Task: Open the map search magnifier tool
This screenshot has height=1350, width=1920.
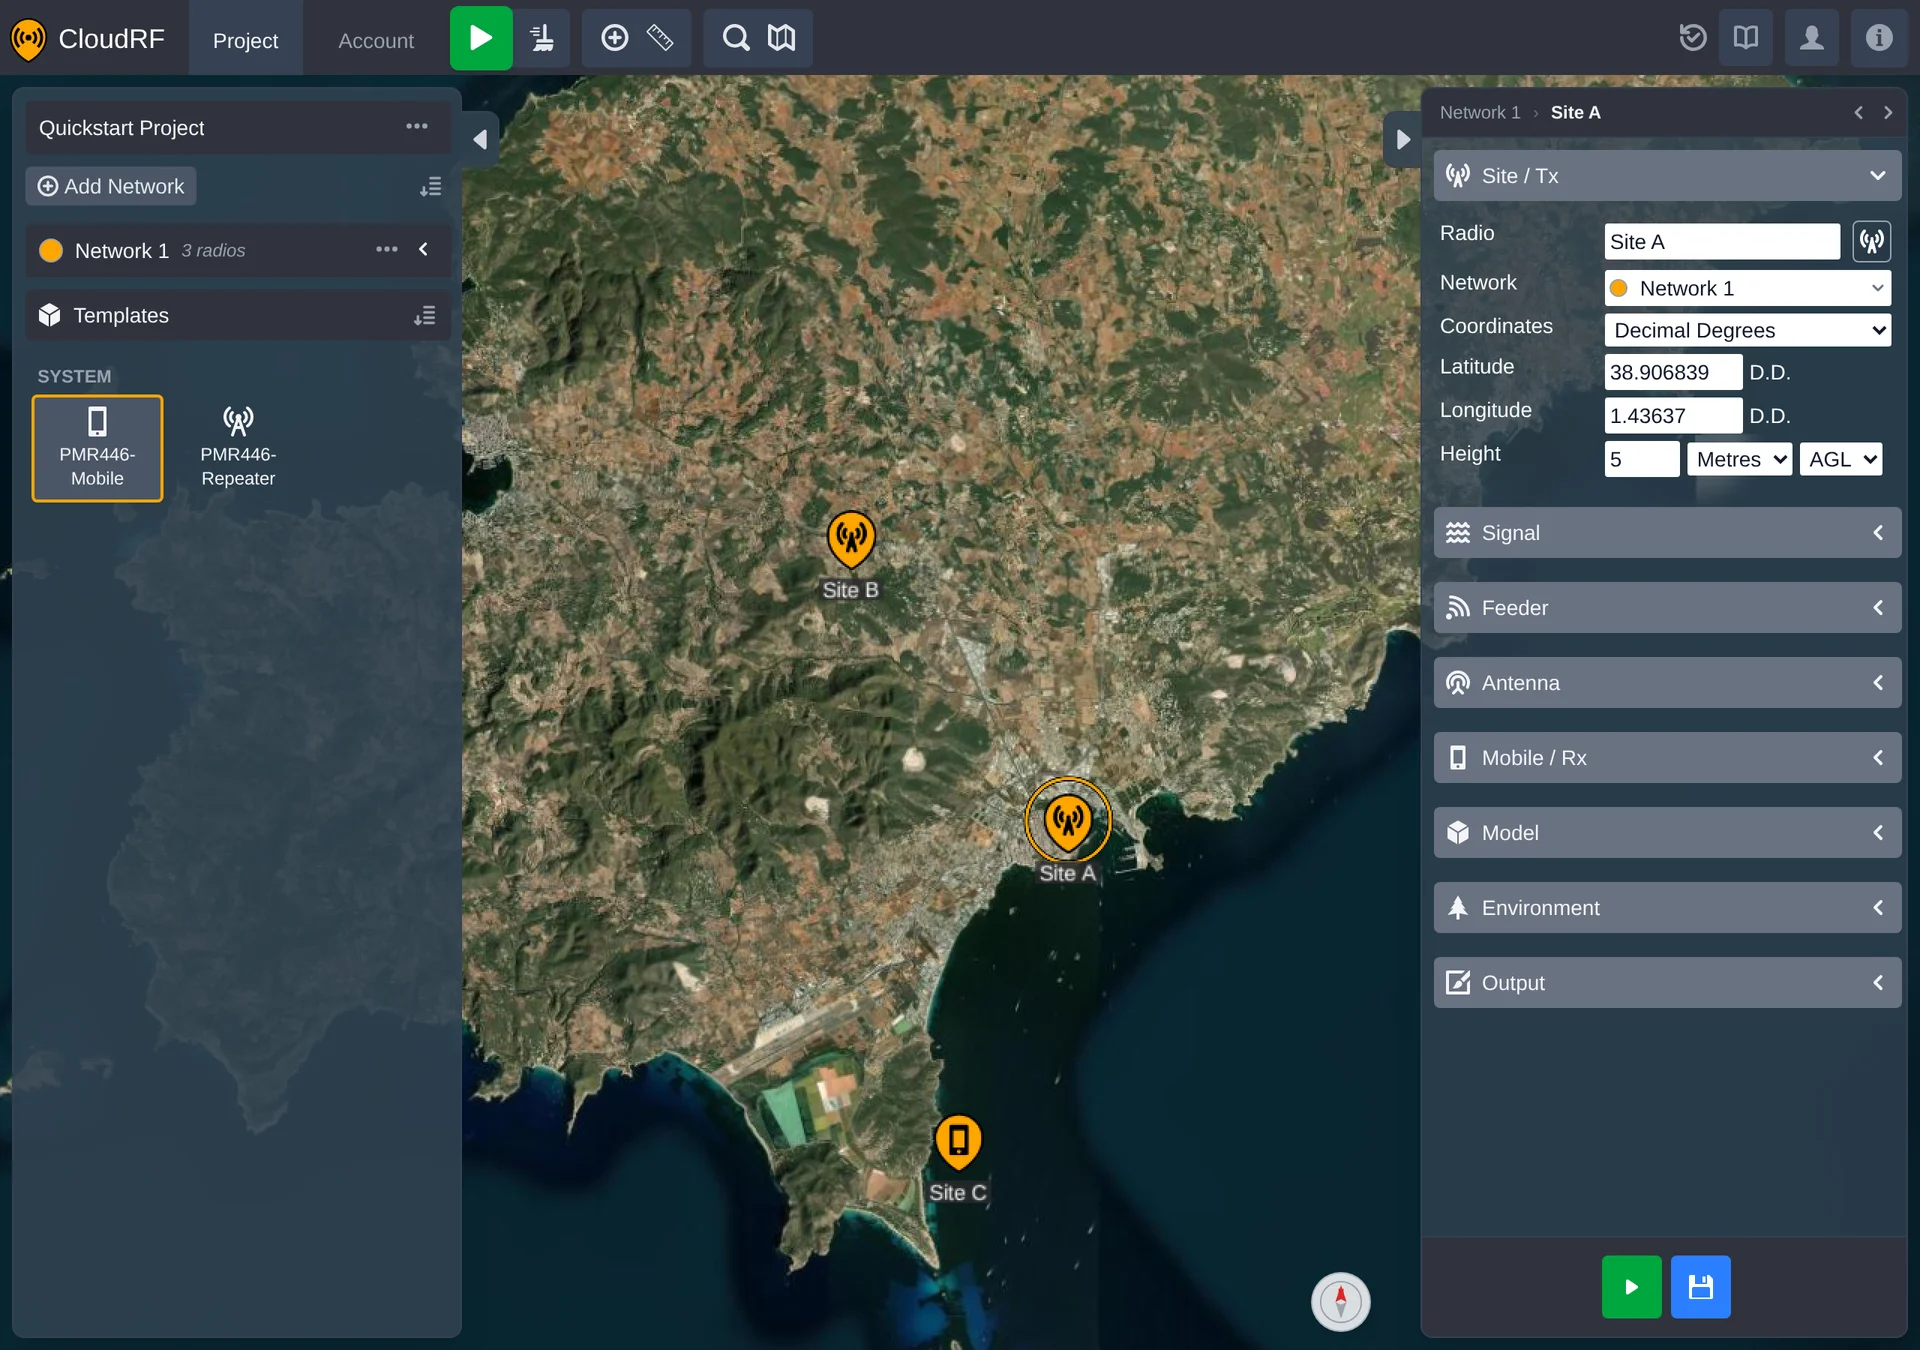Action: [x=736, y=38]
